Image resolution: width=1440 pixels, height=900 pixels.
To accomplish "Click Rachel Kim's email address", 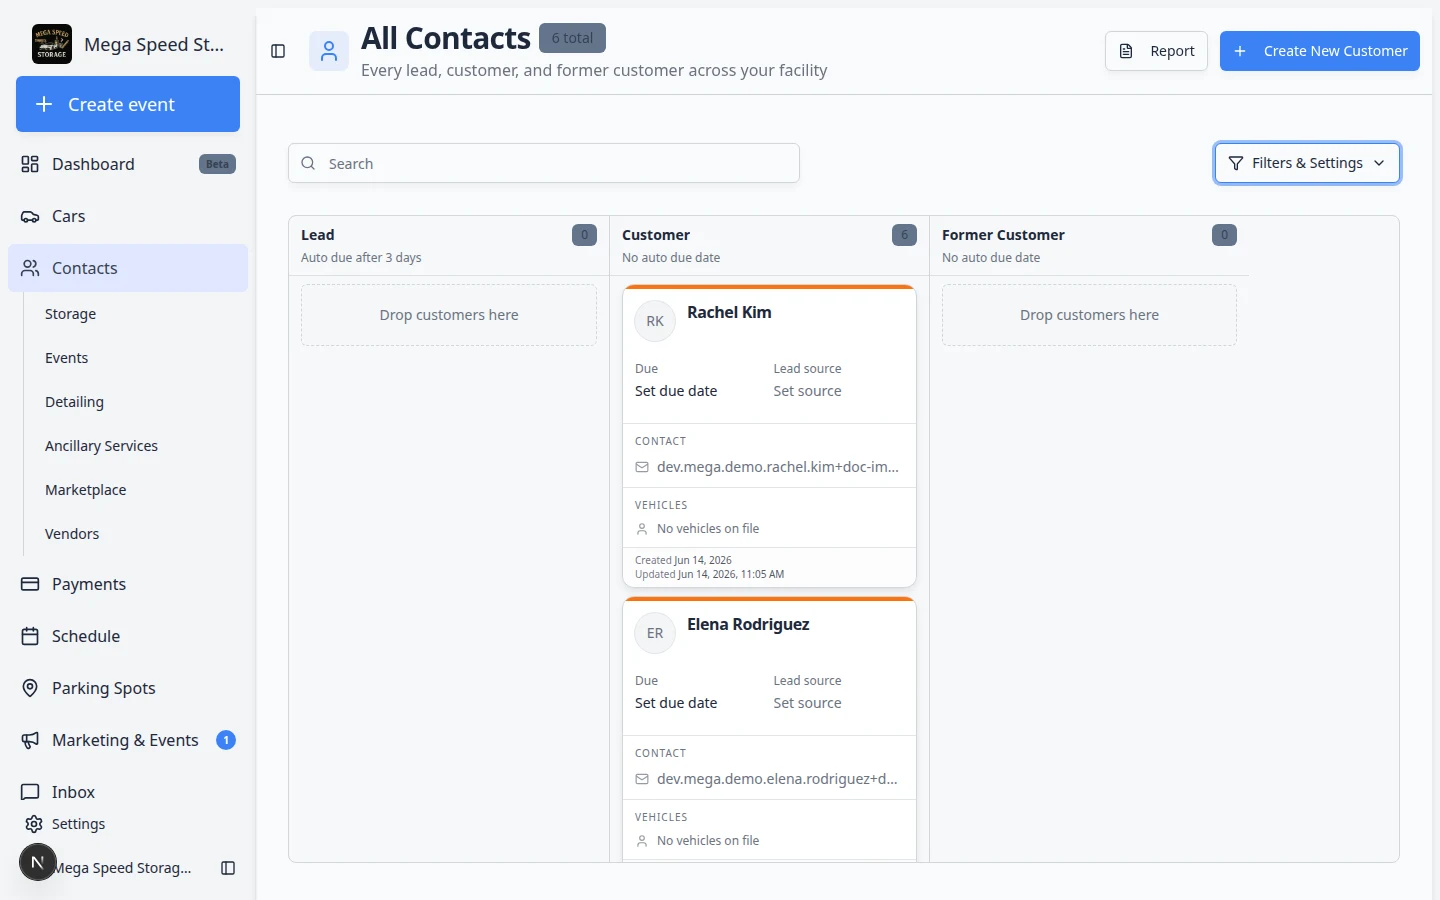I will 778,467.
